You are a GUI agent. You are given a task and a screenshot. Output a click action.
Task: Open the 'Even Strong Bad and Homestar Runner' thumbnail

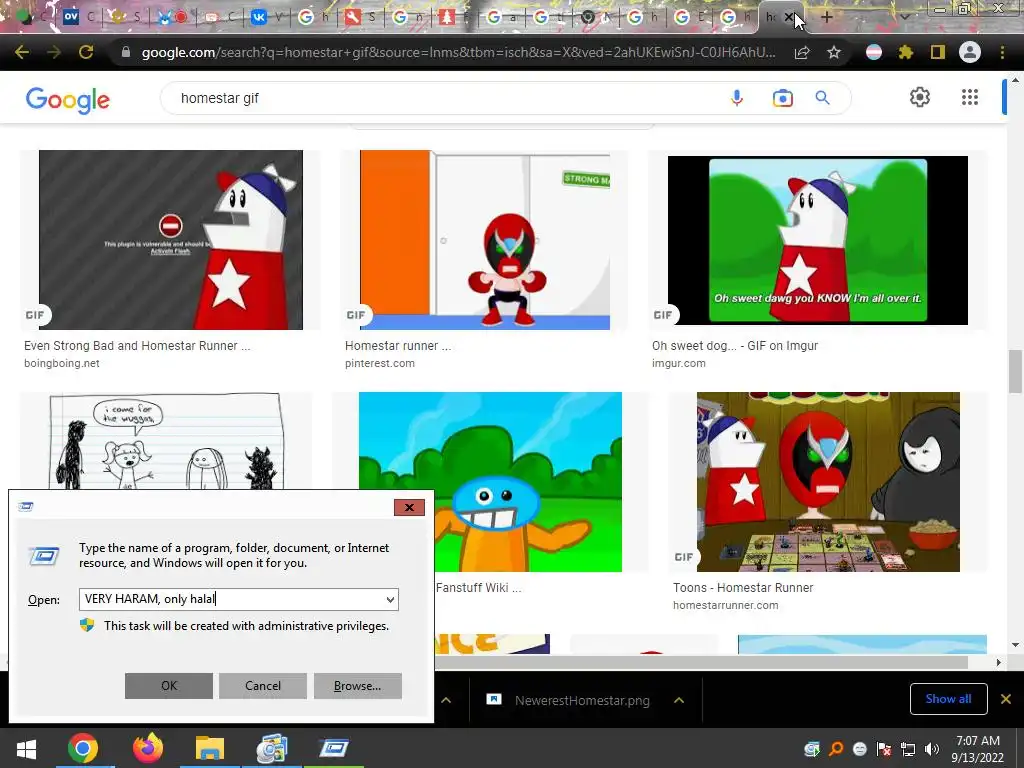(x=171, y=240)
